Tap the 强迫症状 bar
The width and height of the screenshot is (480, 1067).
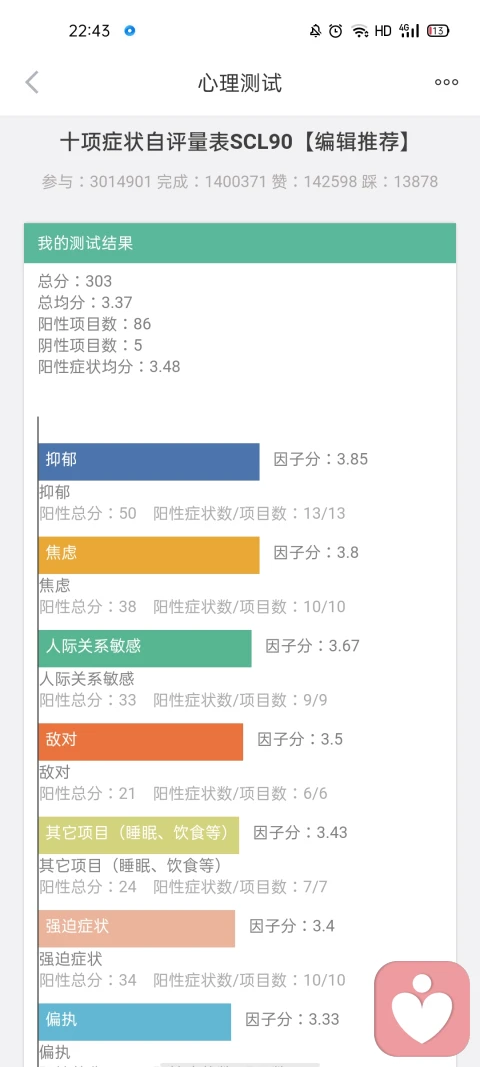click(136, 928)
